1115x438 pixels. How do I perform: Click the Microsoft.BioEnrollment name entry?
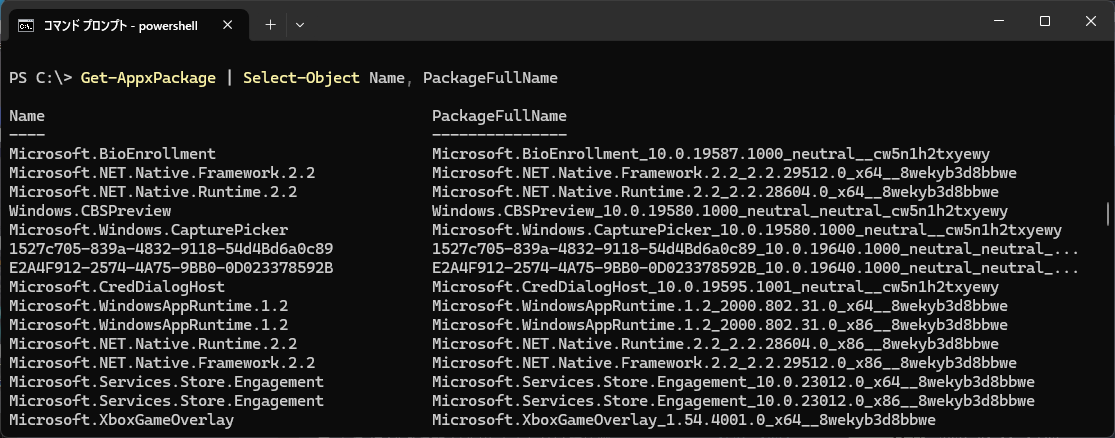(x=112, y=154)
